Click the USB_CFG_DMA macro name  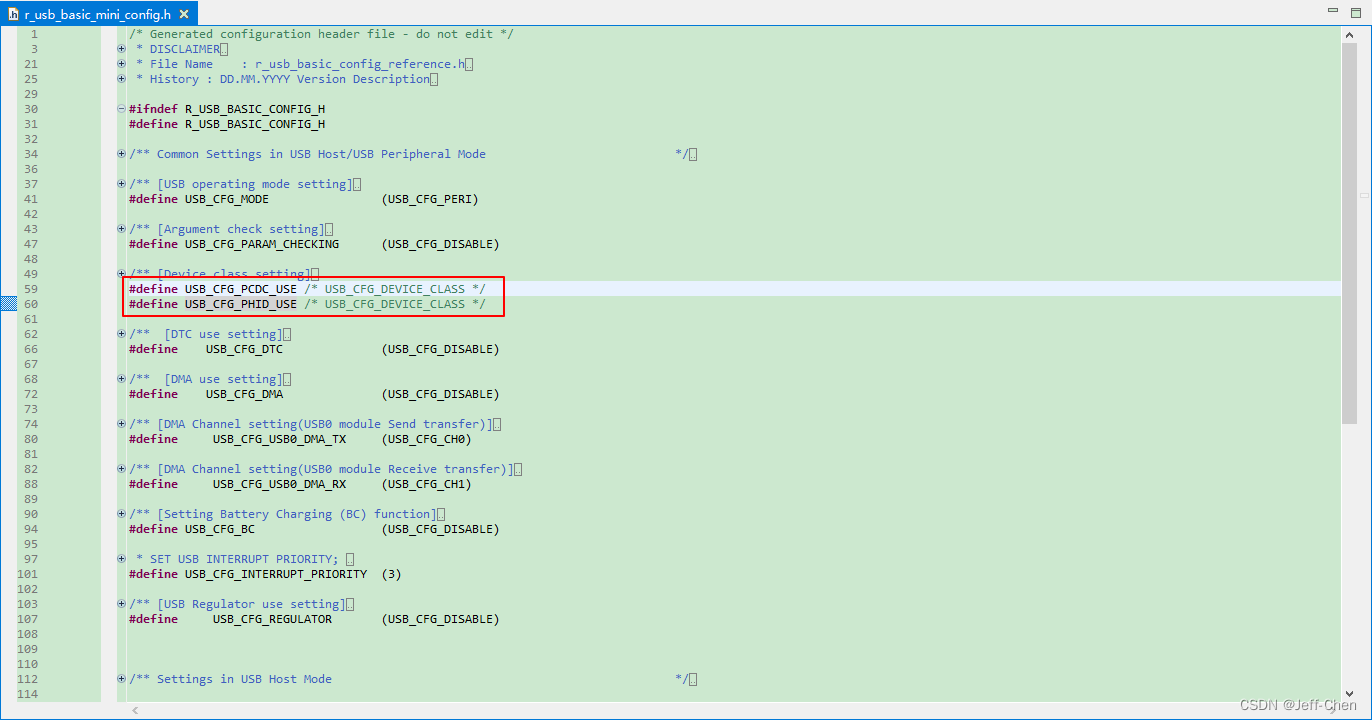[244, 394]
